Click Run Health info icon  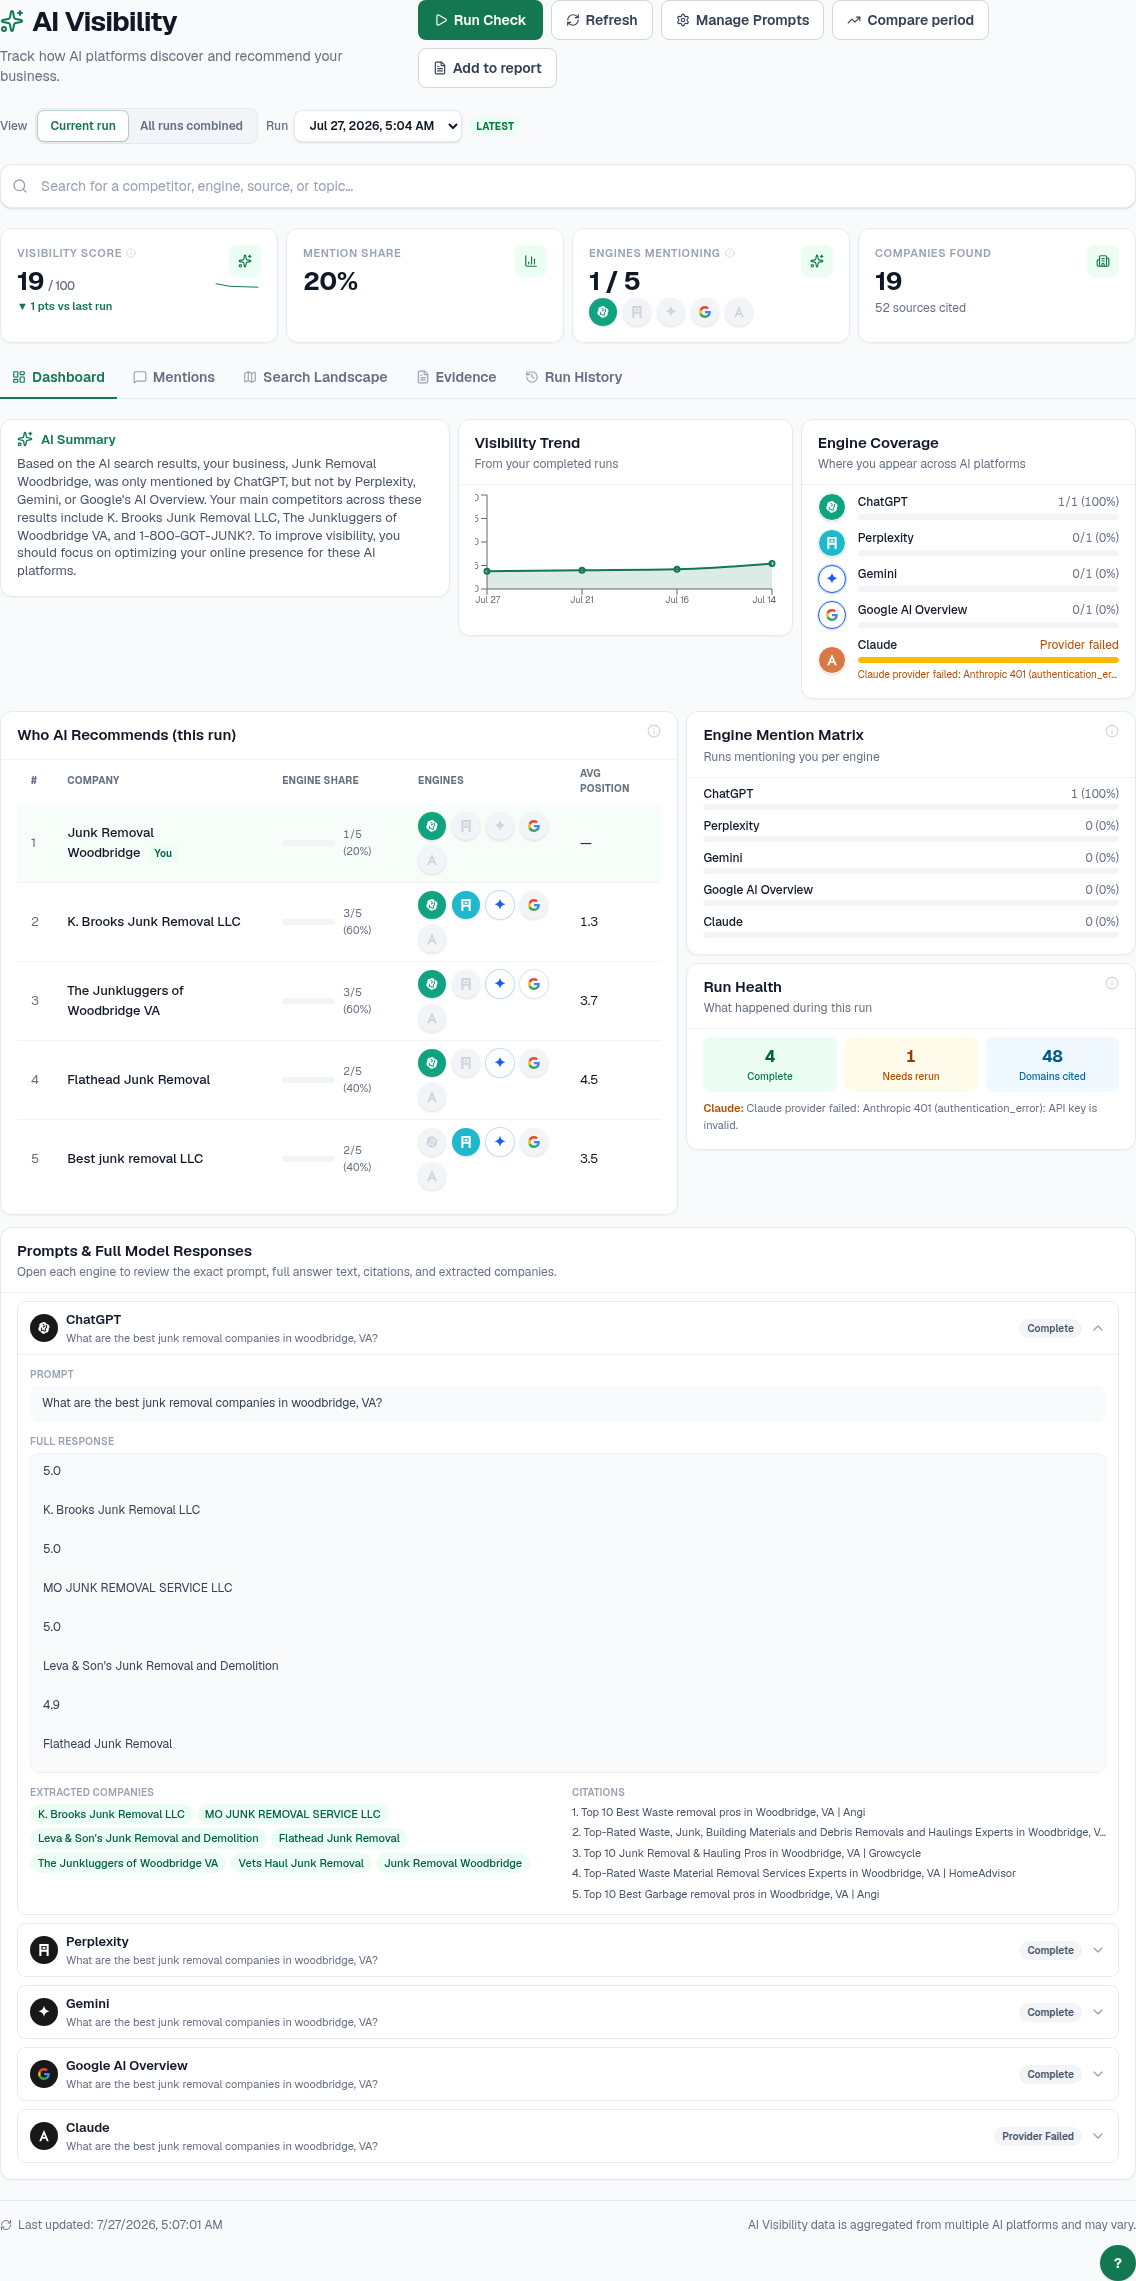pyautogui.click(x=1112, y=983)
